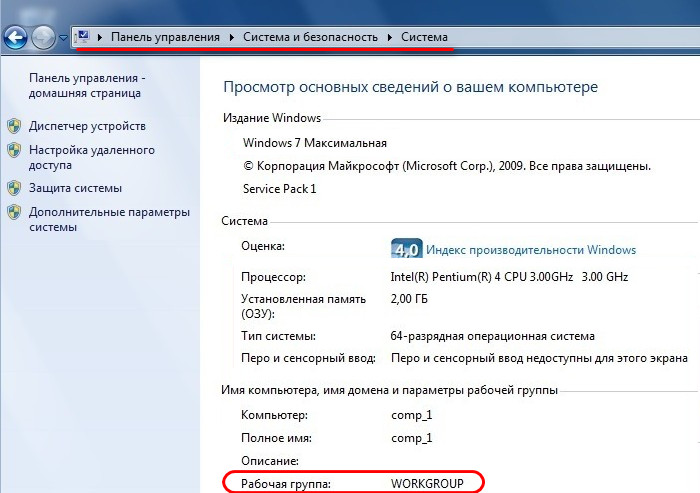700x493 pixels.
Task: Click the Windows 7 Максимальная edition text
Action: click(315, 143)
